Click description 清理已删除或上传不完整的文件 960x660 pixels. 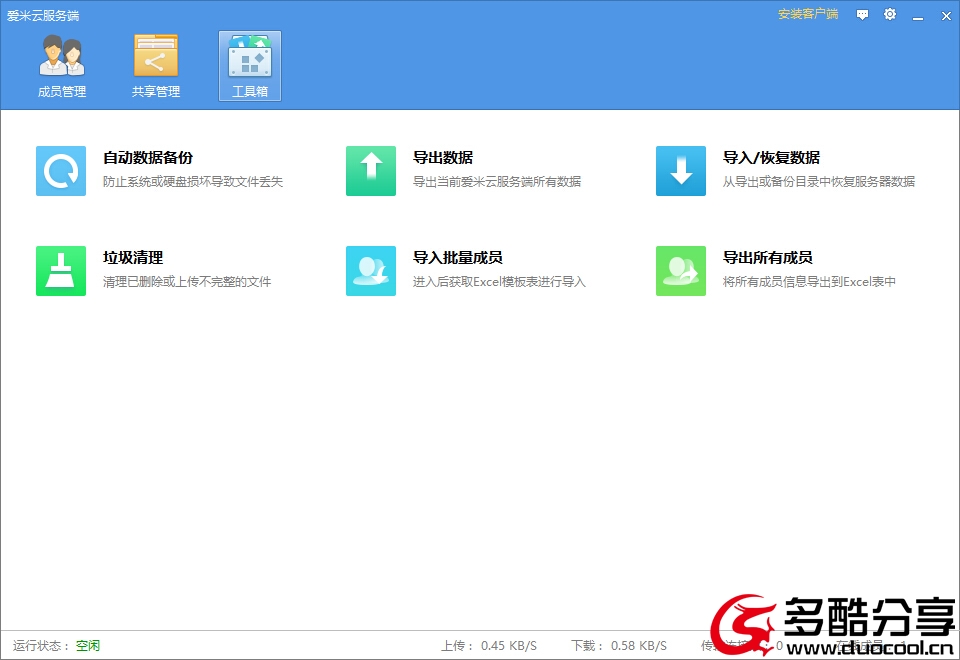(x=187, y=282)
